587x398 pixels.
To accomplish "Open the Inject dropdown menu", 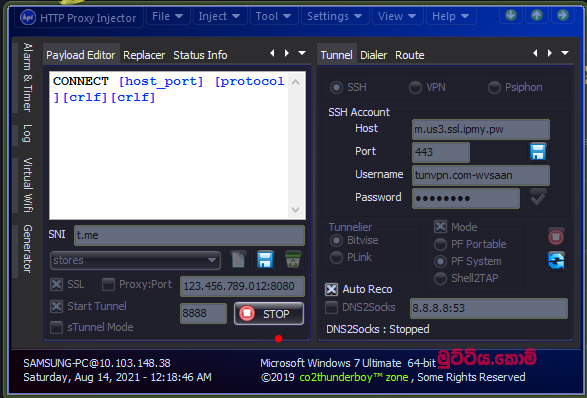I will [x=219, y=16].
